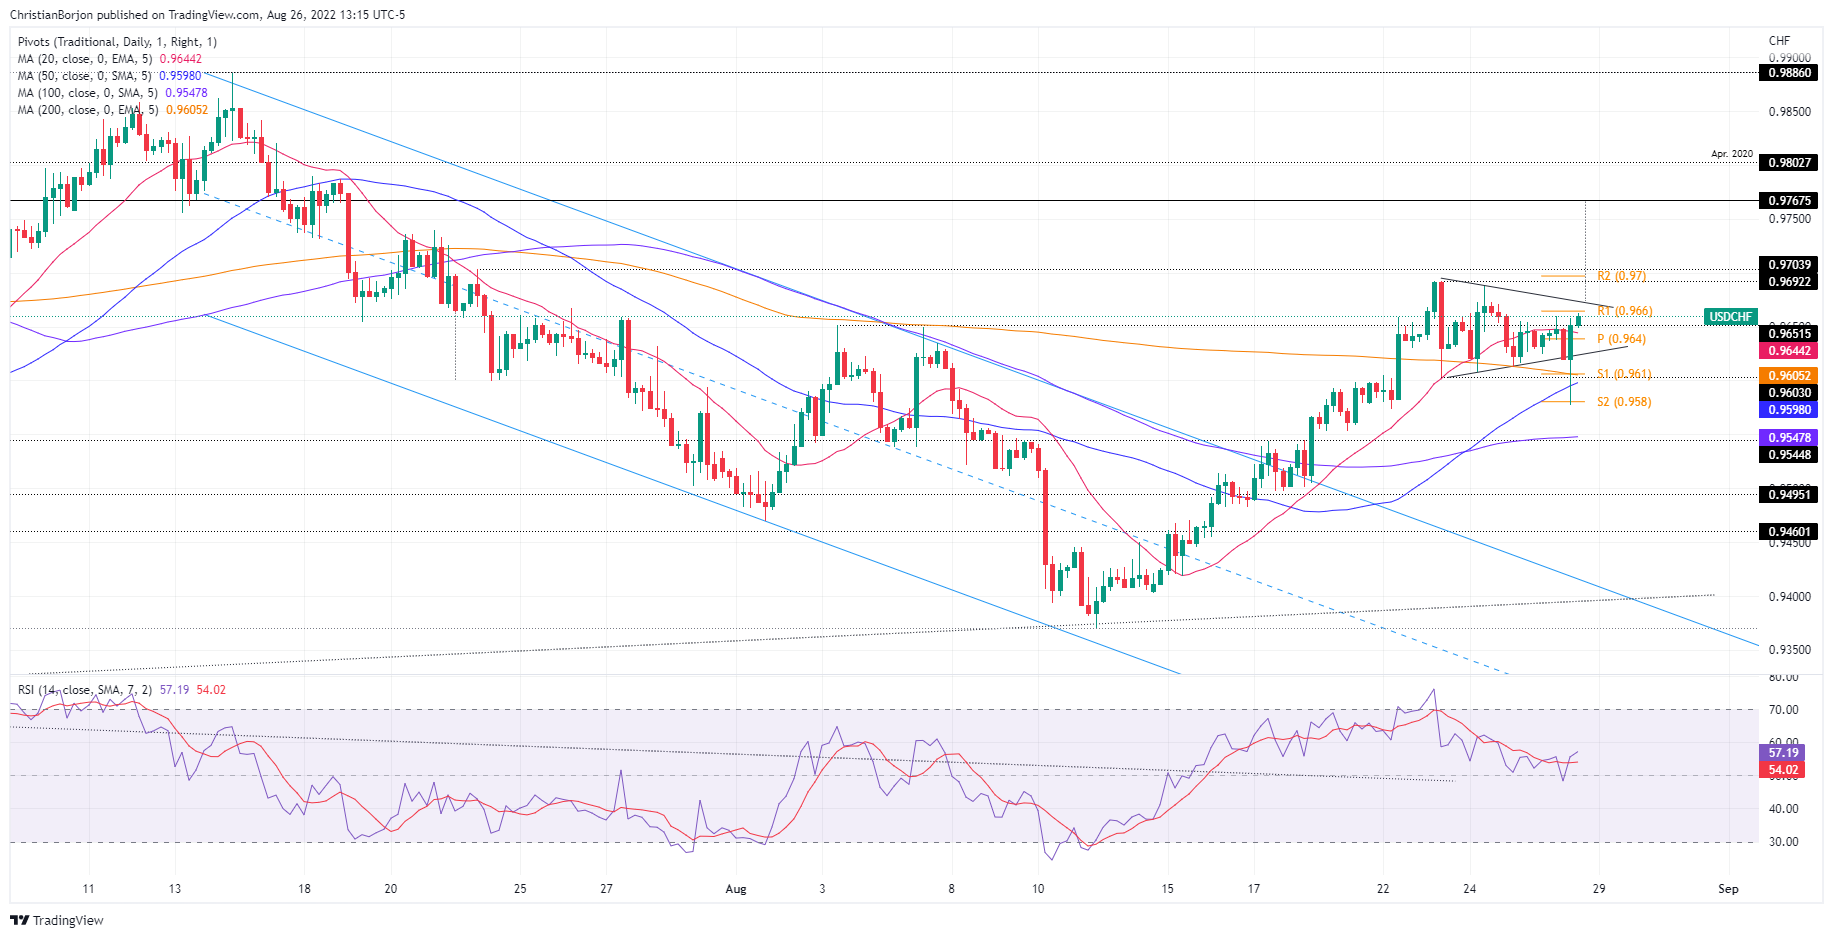The width and height of the screenshot is (1833, 938).
Task: Click the blue 0.95980 price label
Action: (1789, 409)
